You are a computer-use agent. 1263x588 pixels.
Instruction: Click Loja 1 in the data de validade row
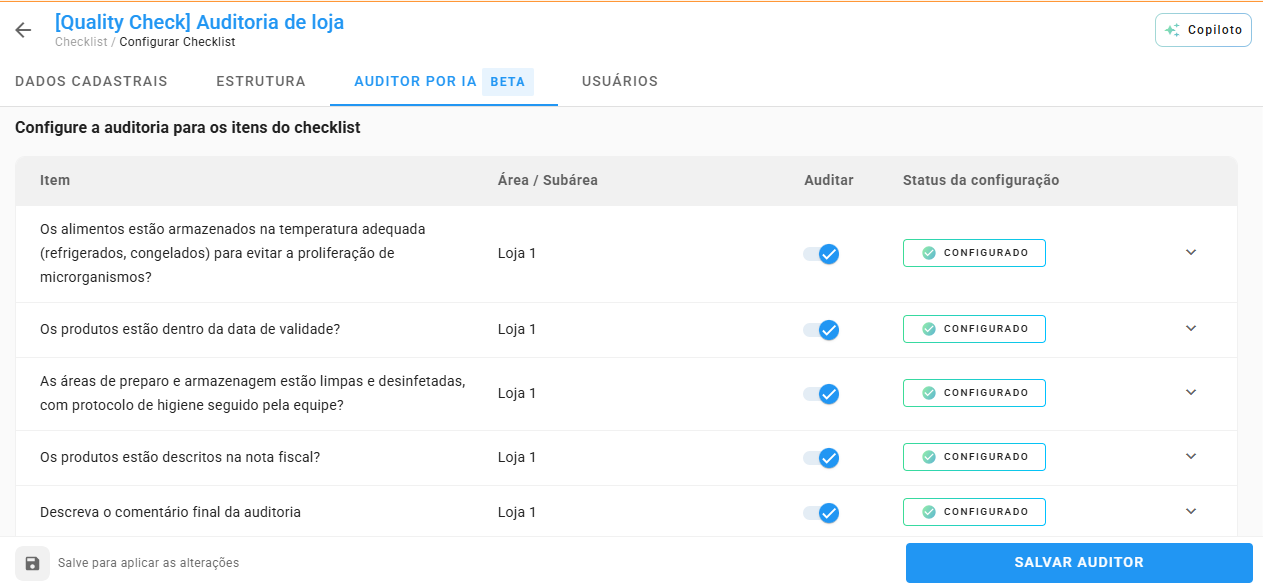tap(517, 329)
